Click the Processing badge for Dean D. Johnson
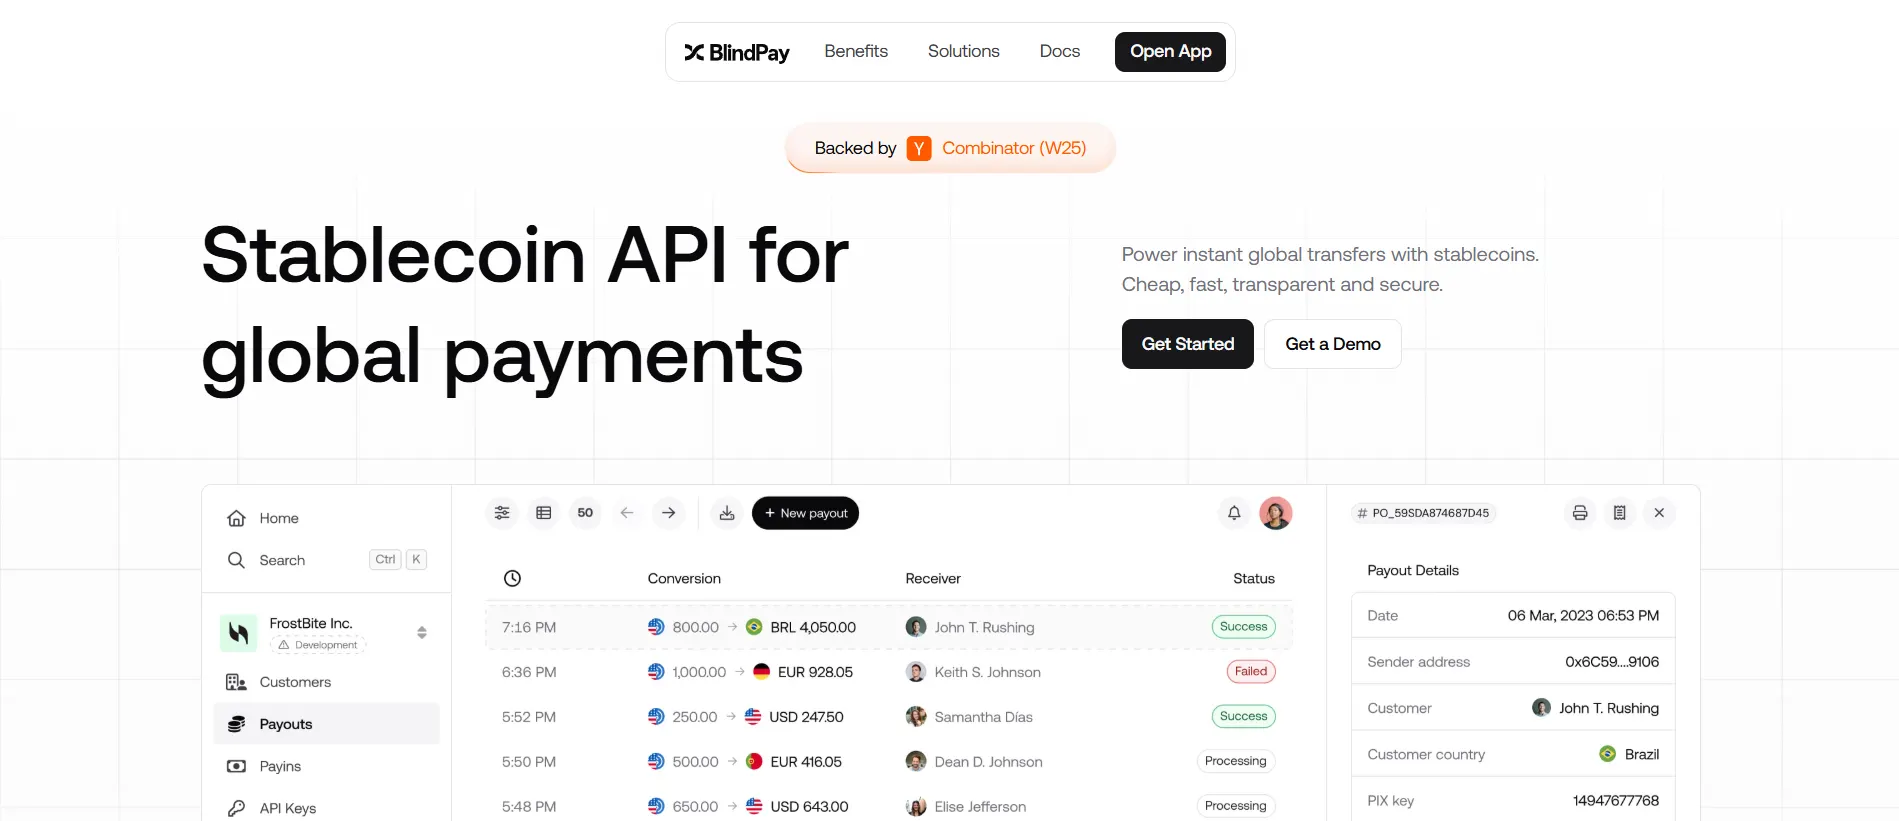Image resolution: width=1899 pixels, height=821 pixels. [x=1236, y=761]
